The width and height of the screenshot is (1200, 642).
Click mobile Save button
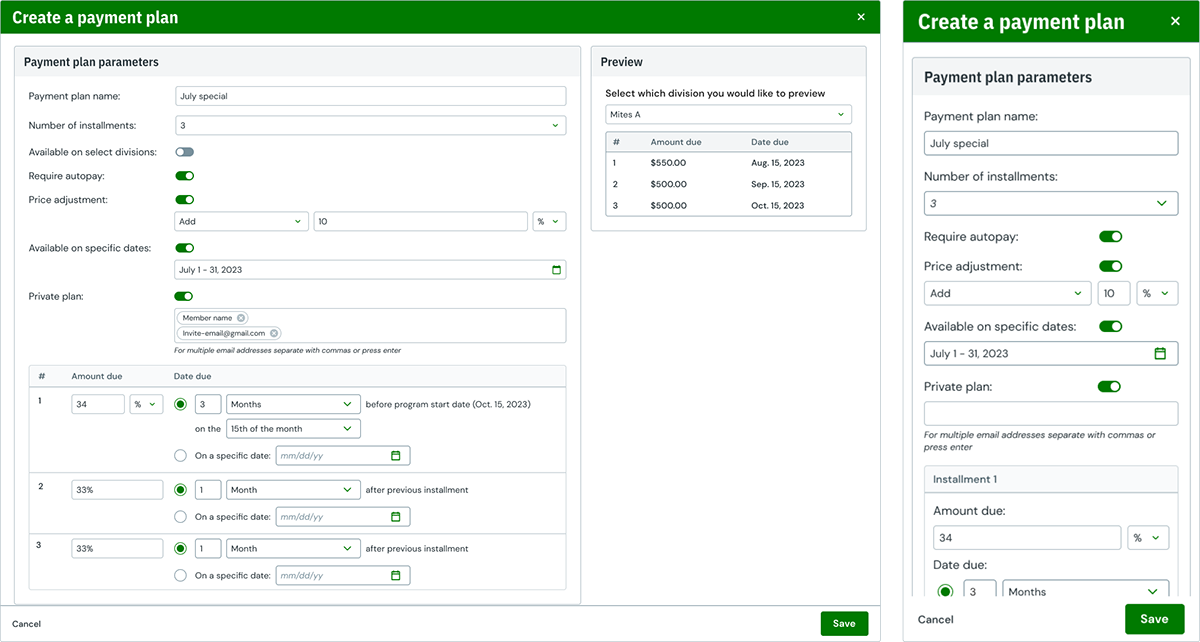1154,619
